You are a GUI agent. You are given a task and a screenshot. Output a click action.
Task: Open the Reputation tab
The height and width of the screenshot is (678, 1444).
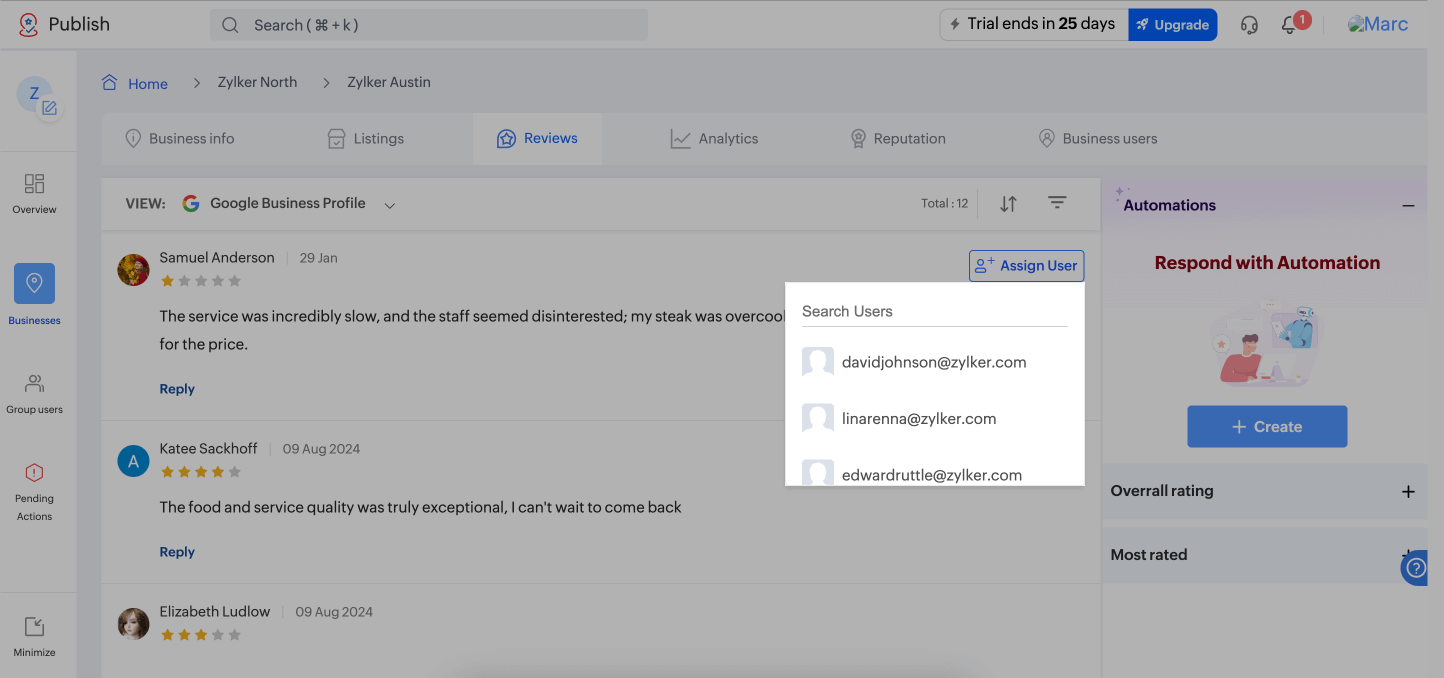click(897, 139)
